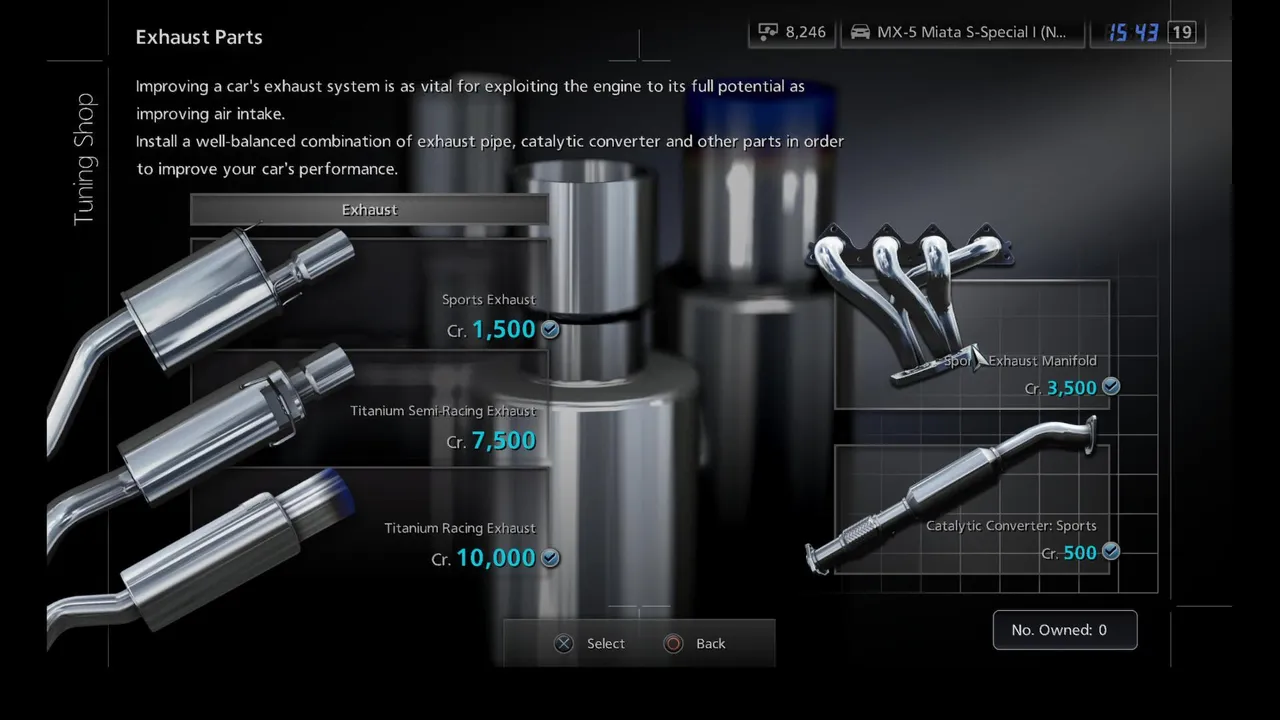This screenshot has width=1280, height=720.
Task: Click the catalytic converter pipe image
Action: pos(950,495)
